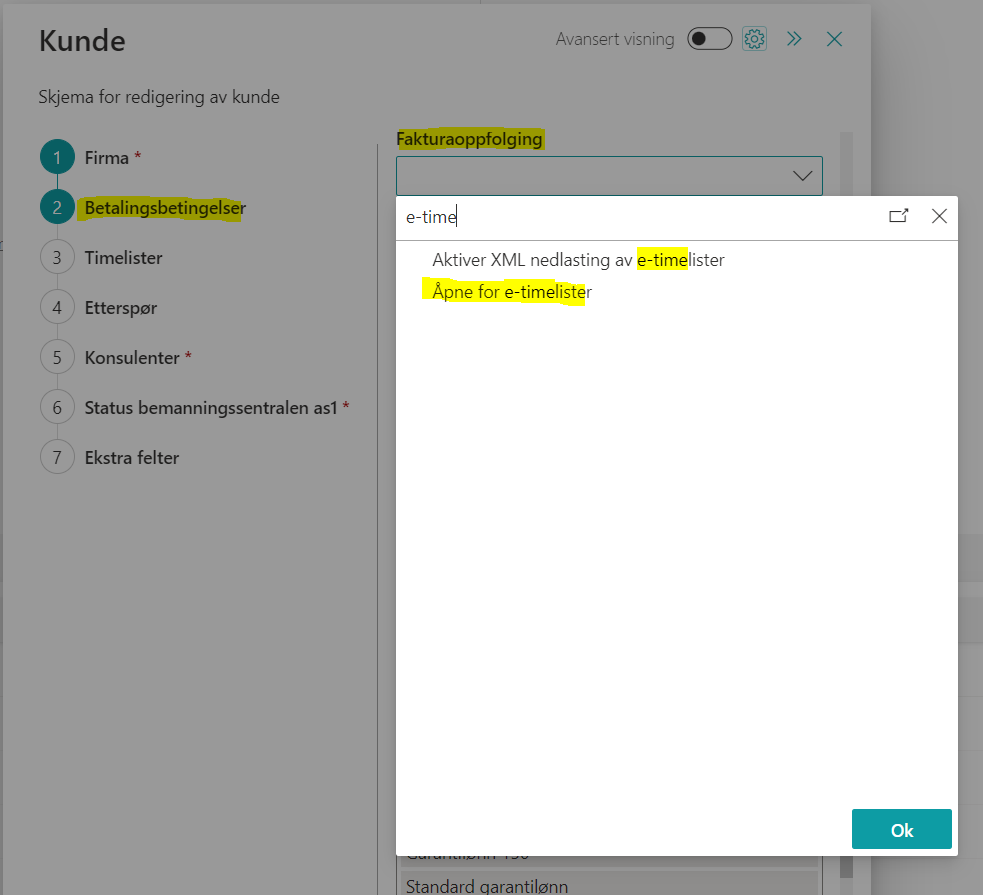983x895 pixels.
Task: Go to step 5 Konsulenter
Action: pos(116,358)
